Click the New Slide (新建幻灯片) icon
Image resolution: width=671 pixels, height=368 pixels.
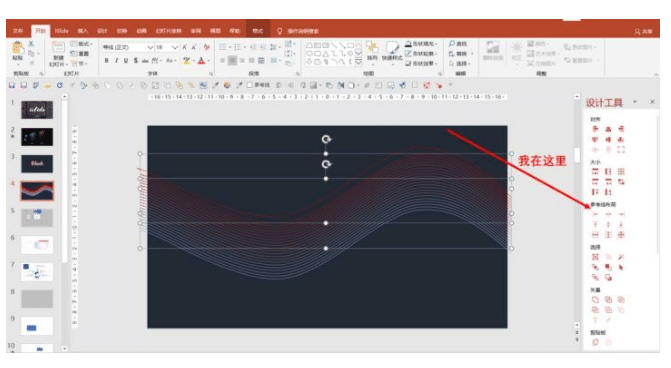click(x=58, y=53)
